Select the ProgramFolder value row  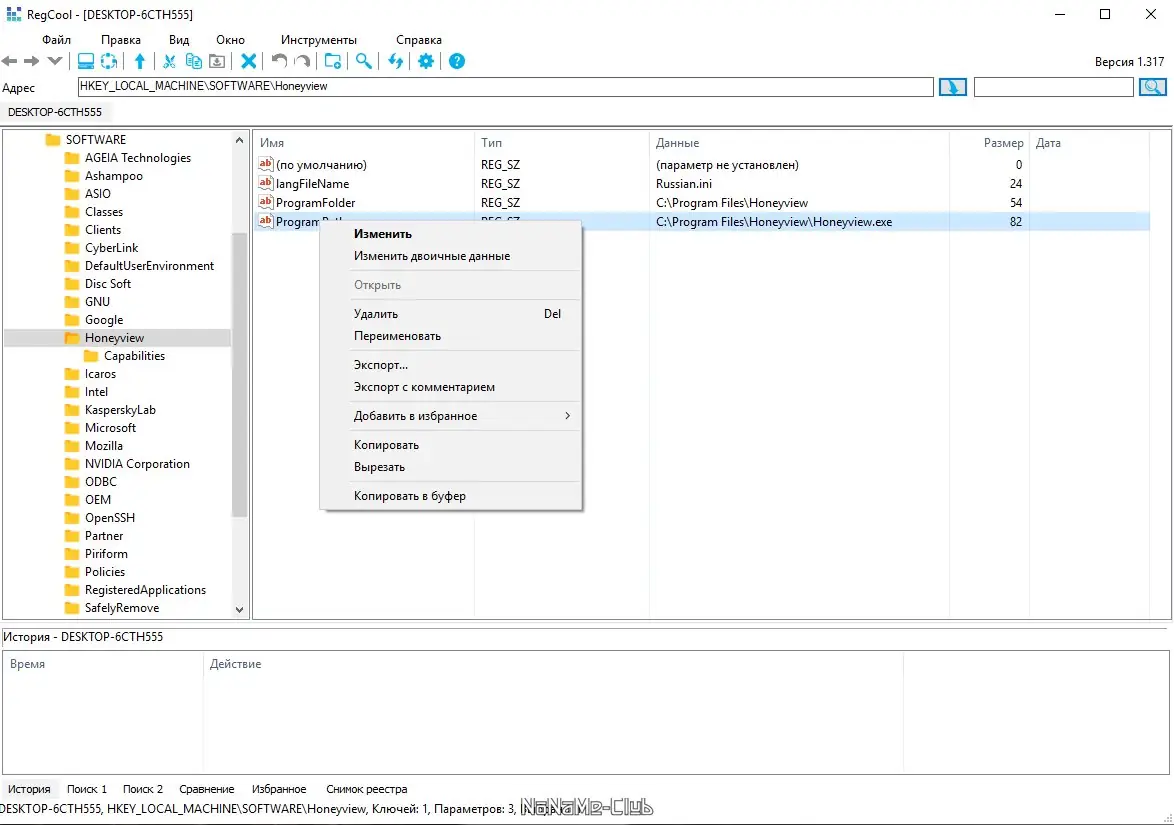click(702, 203)
